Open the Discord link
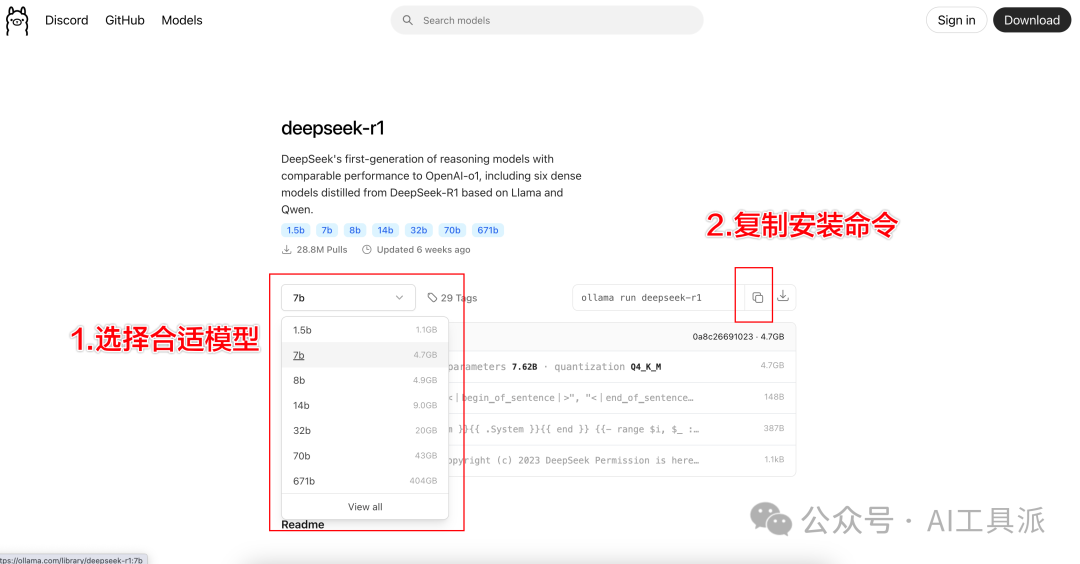The image size is (1080, 564). click(67, 21)
